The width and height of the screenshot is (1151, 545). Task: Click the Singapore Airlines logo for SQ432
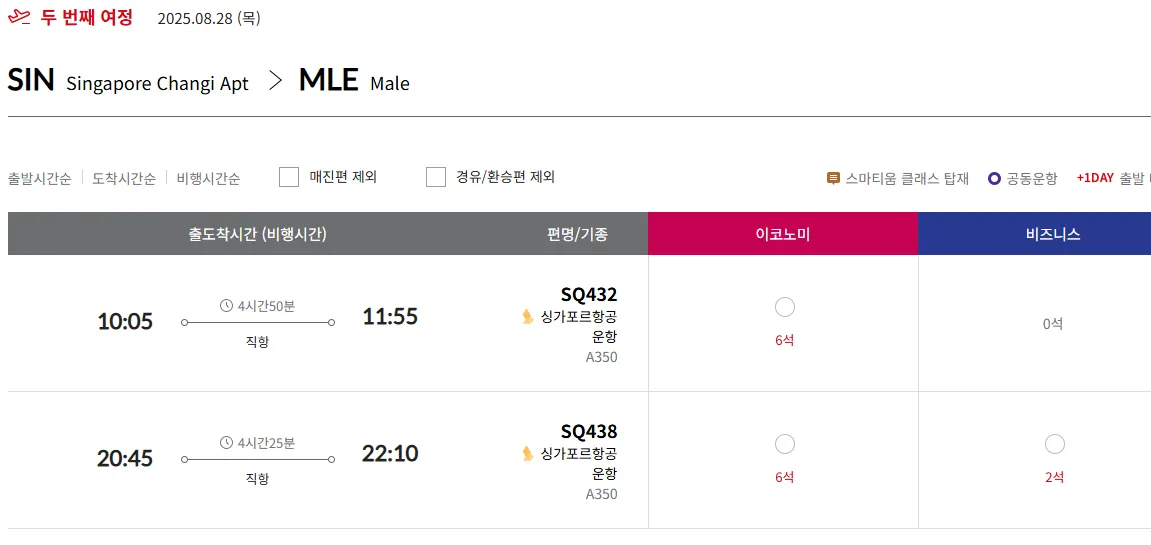pos(528,317)
